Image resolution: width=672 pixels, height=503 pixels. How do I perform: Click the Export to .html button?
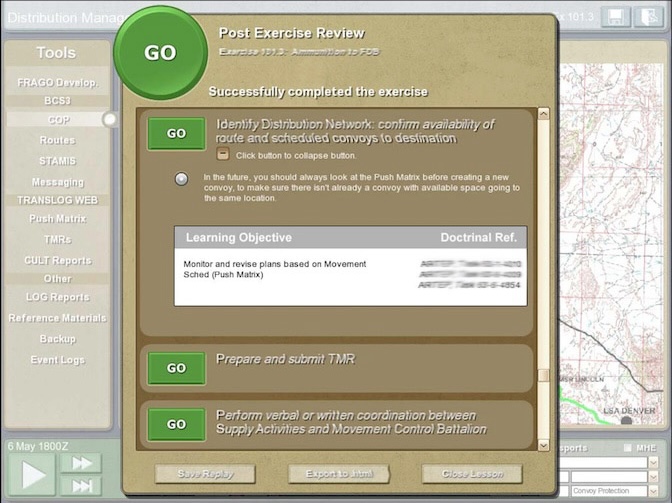338,474
